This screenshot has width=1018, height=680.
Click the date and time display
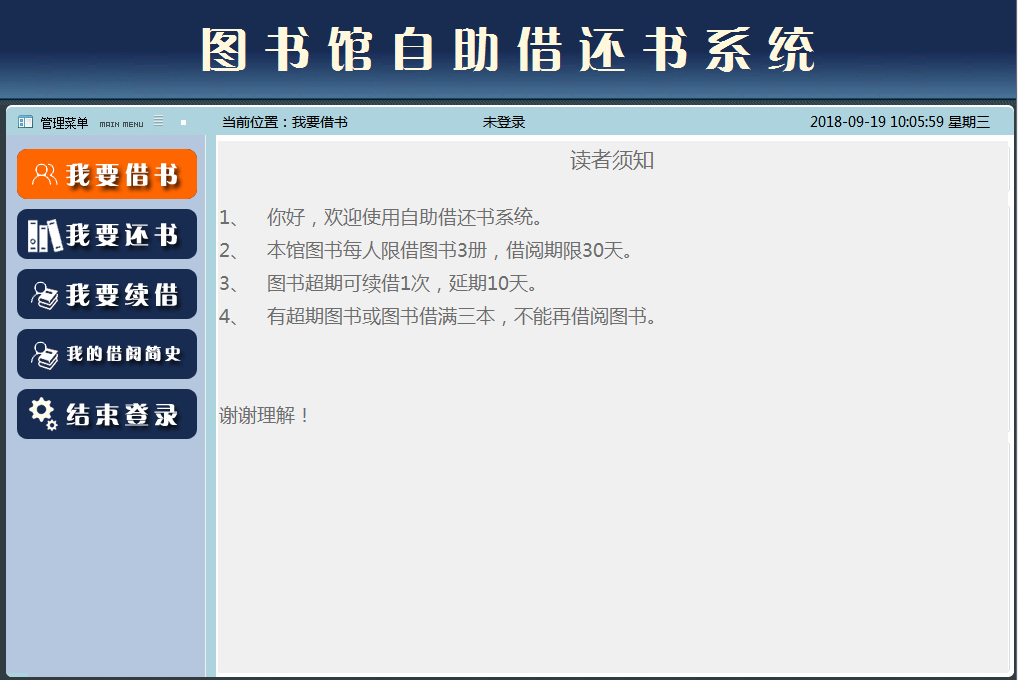tap(899, 122)
